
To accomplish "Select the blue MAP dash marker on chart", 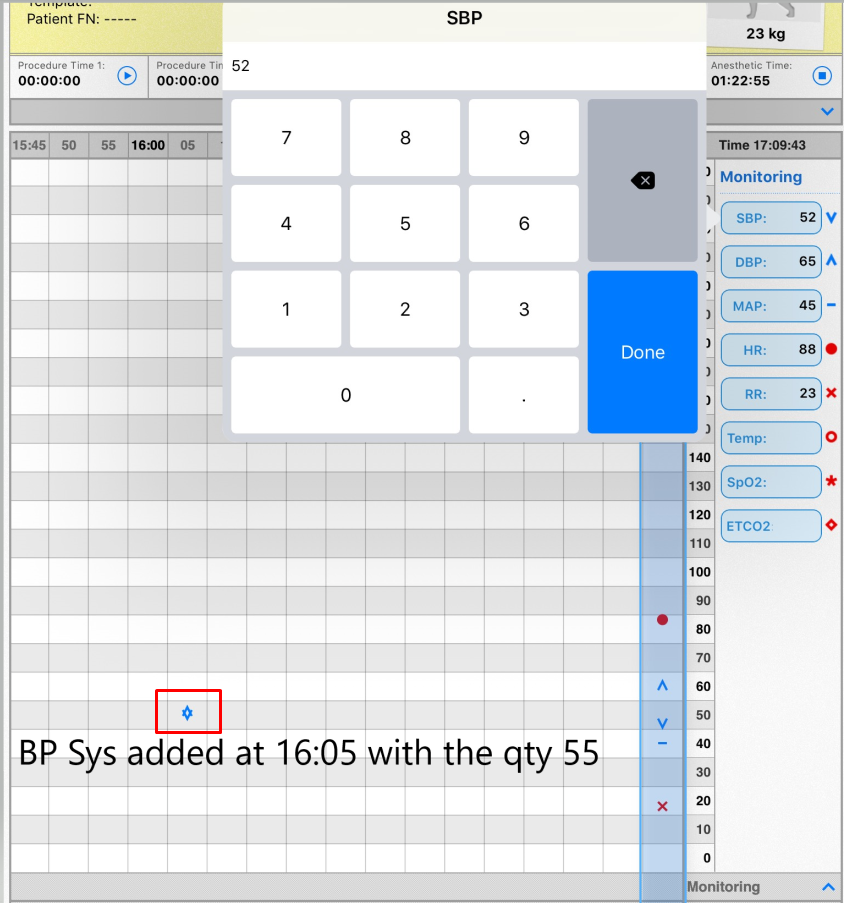I will 663,743.
